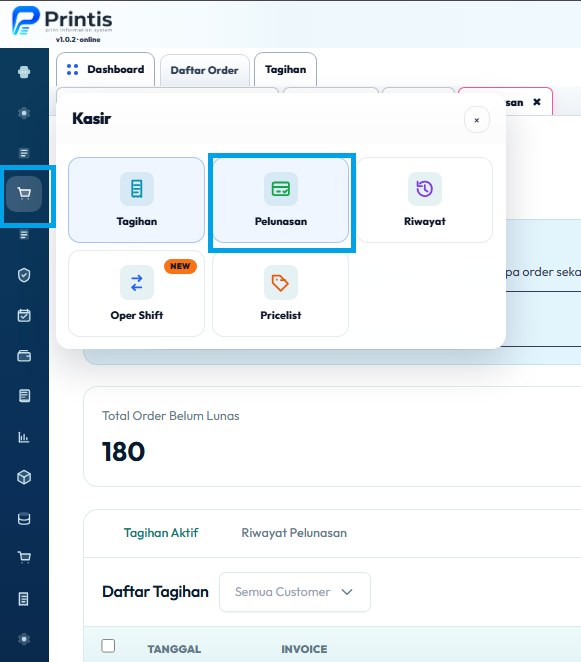Viewport: 581px width, 662px height.
Task: Click the robot icon in the sidebar
Action: pyautogui.click(x=24, y=72)
